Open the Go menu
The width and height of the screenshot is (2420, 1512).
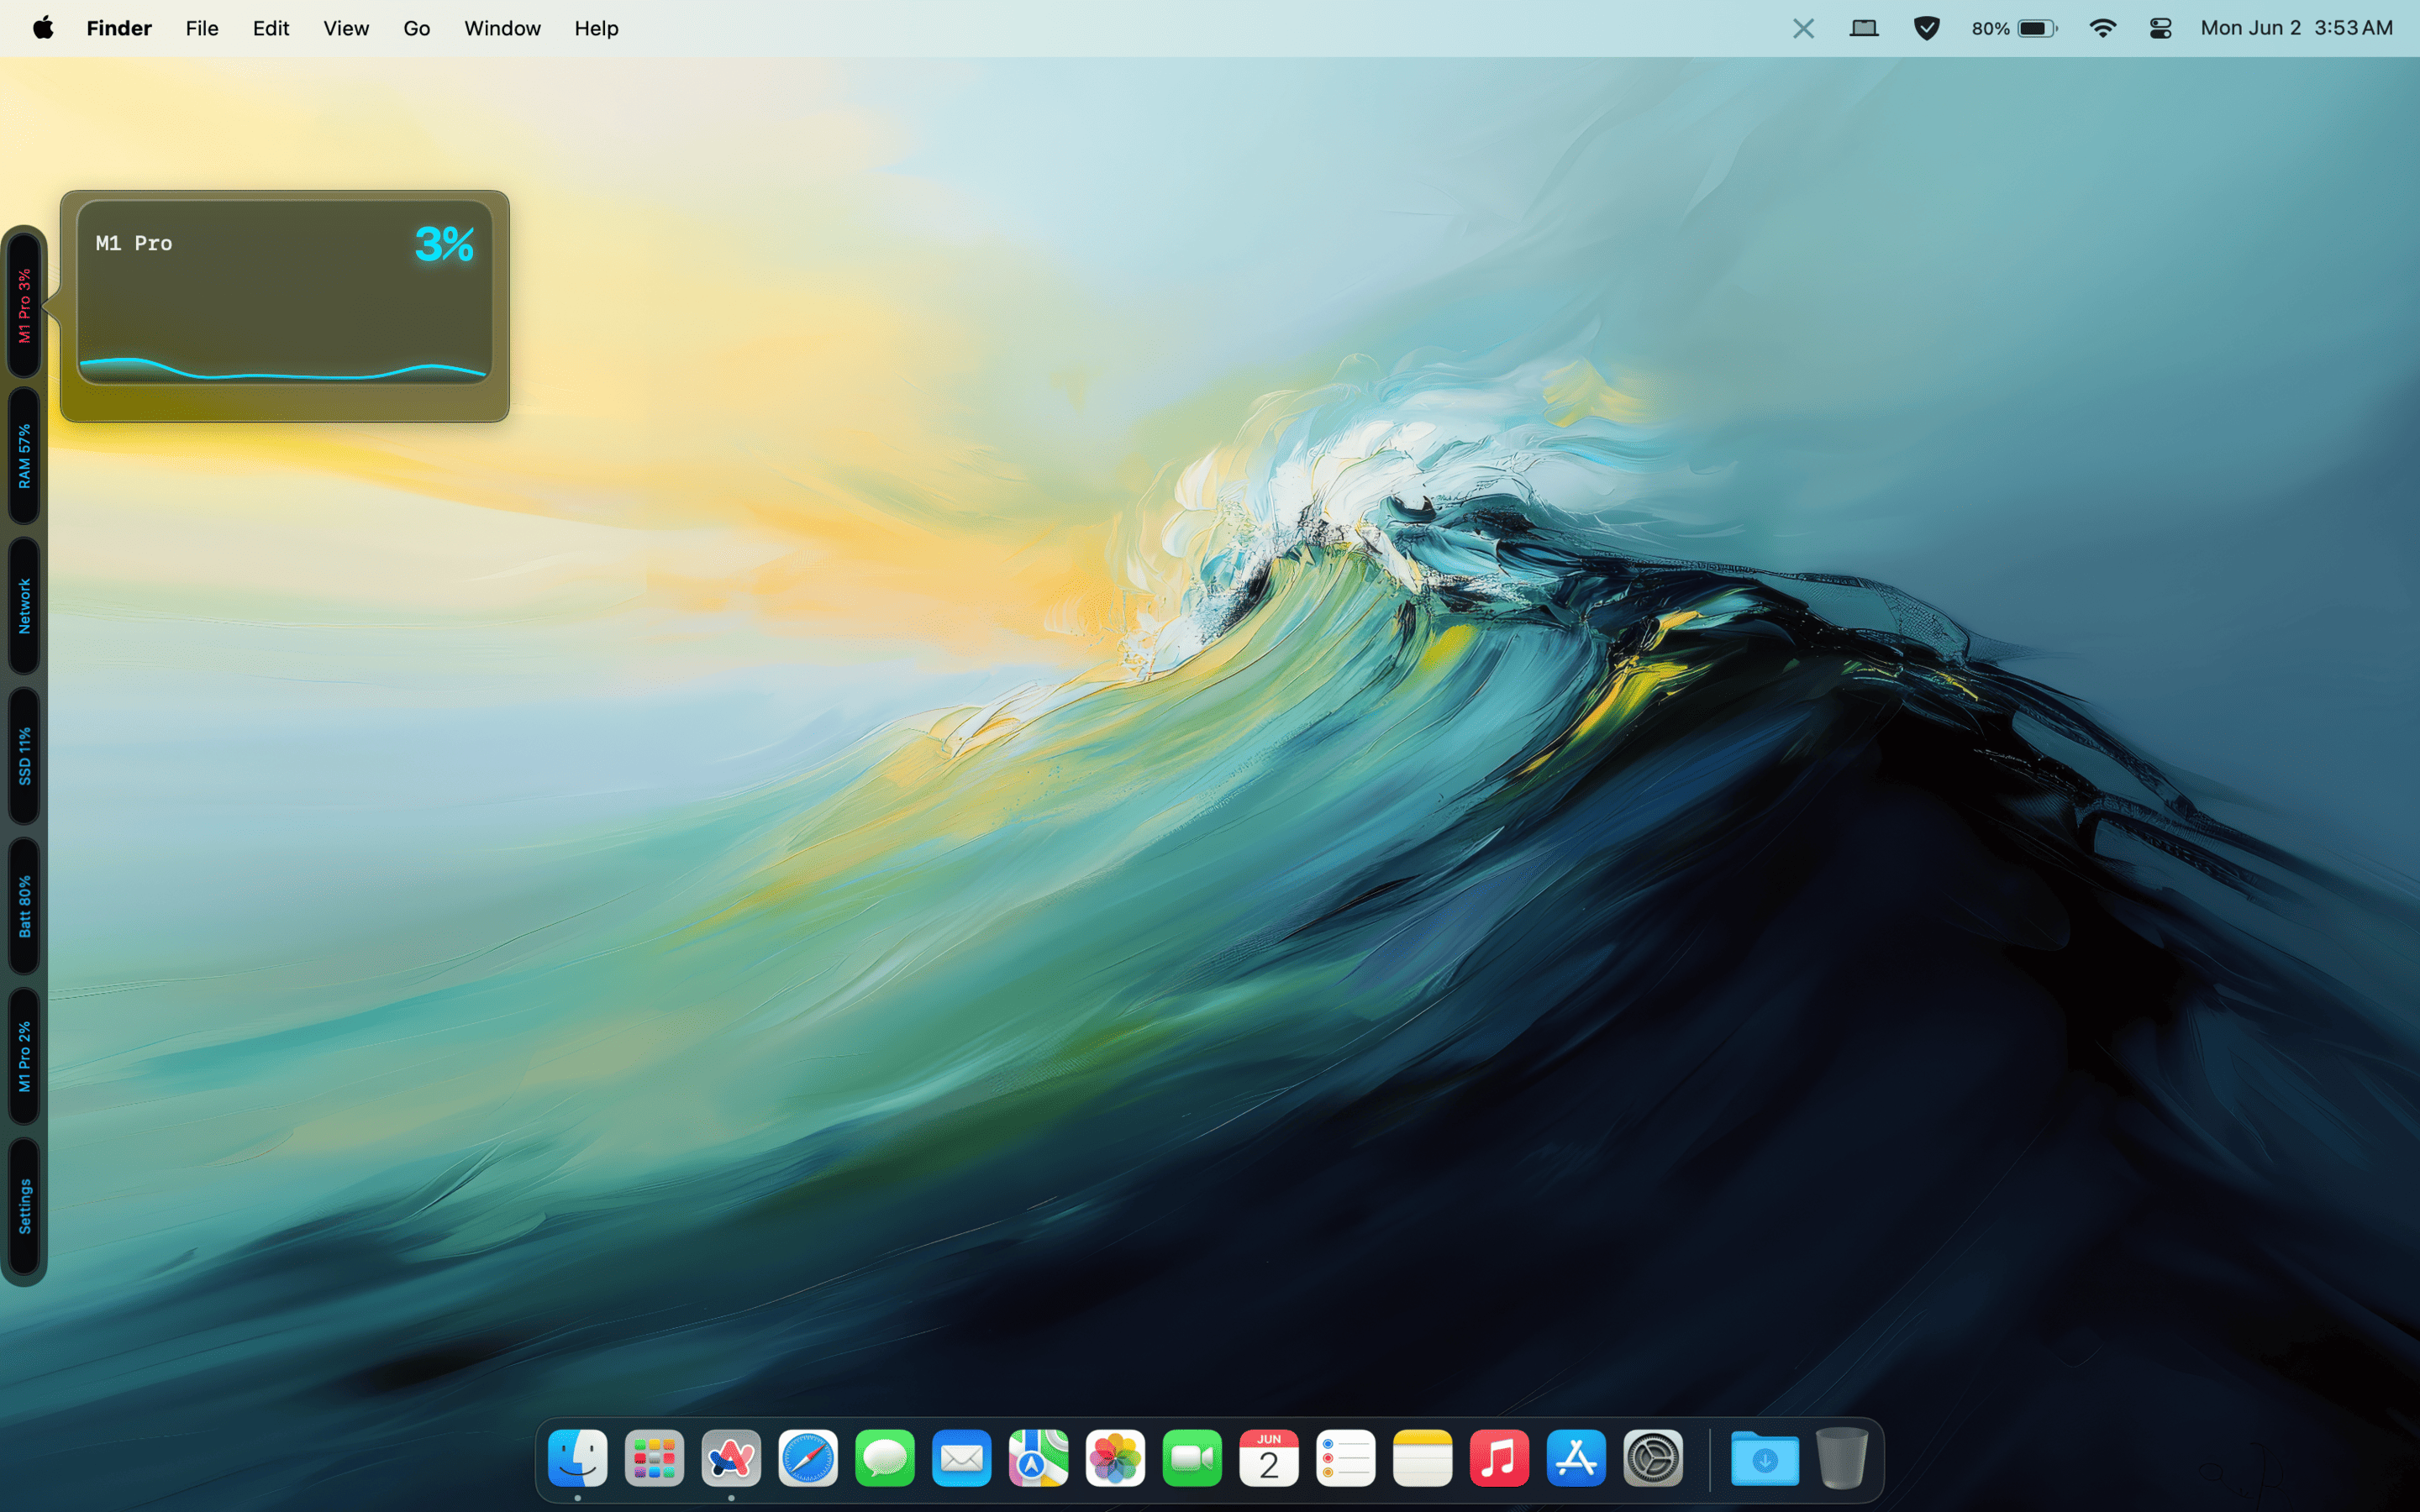pyautogui.click(x=417, y=28)
